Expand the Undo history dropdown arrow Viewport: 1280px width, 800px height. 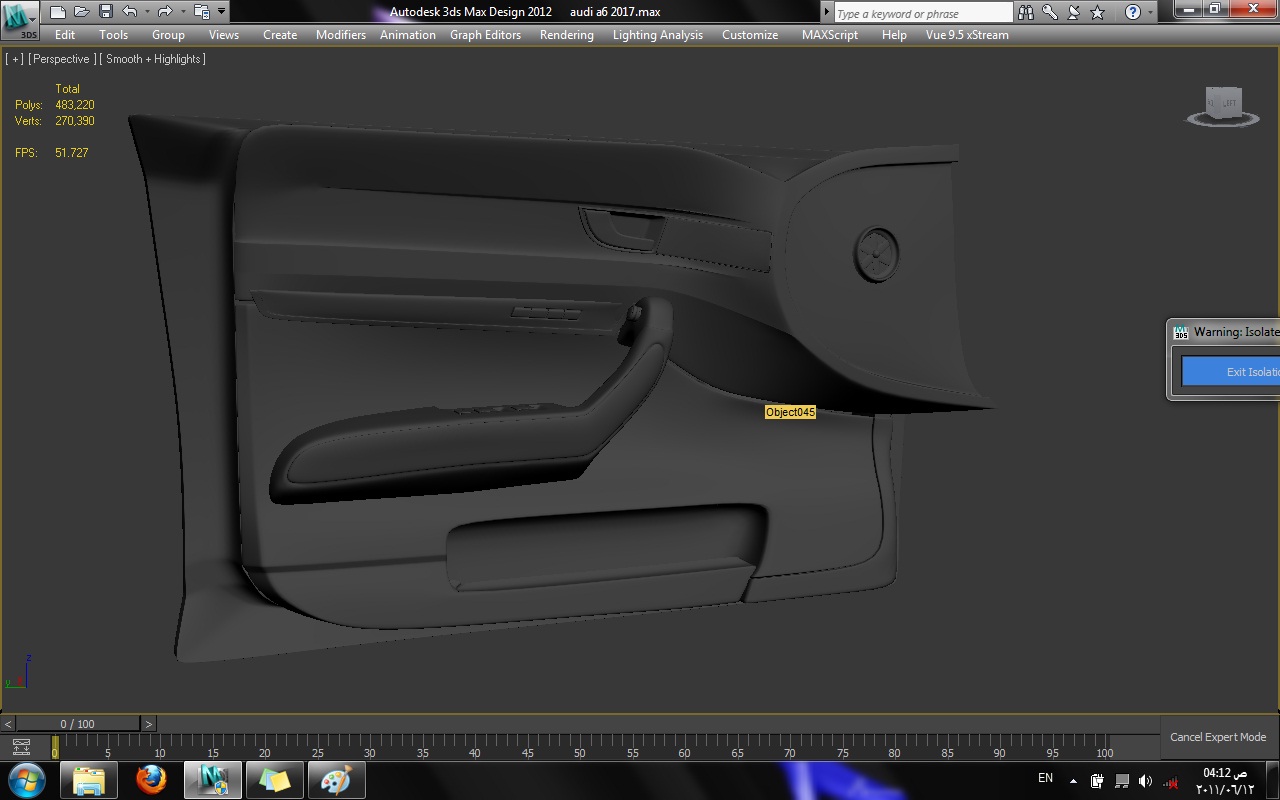[147, 12]
